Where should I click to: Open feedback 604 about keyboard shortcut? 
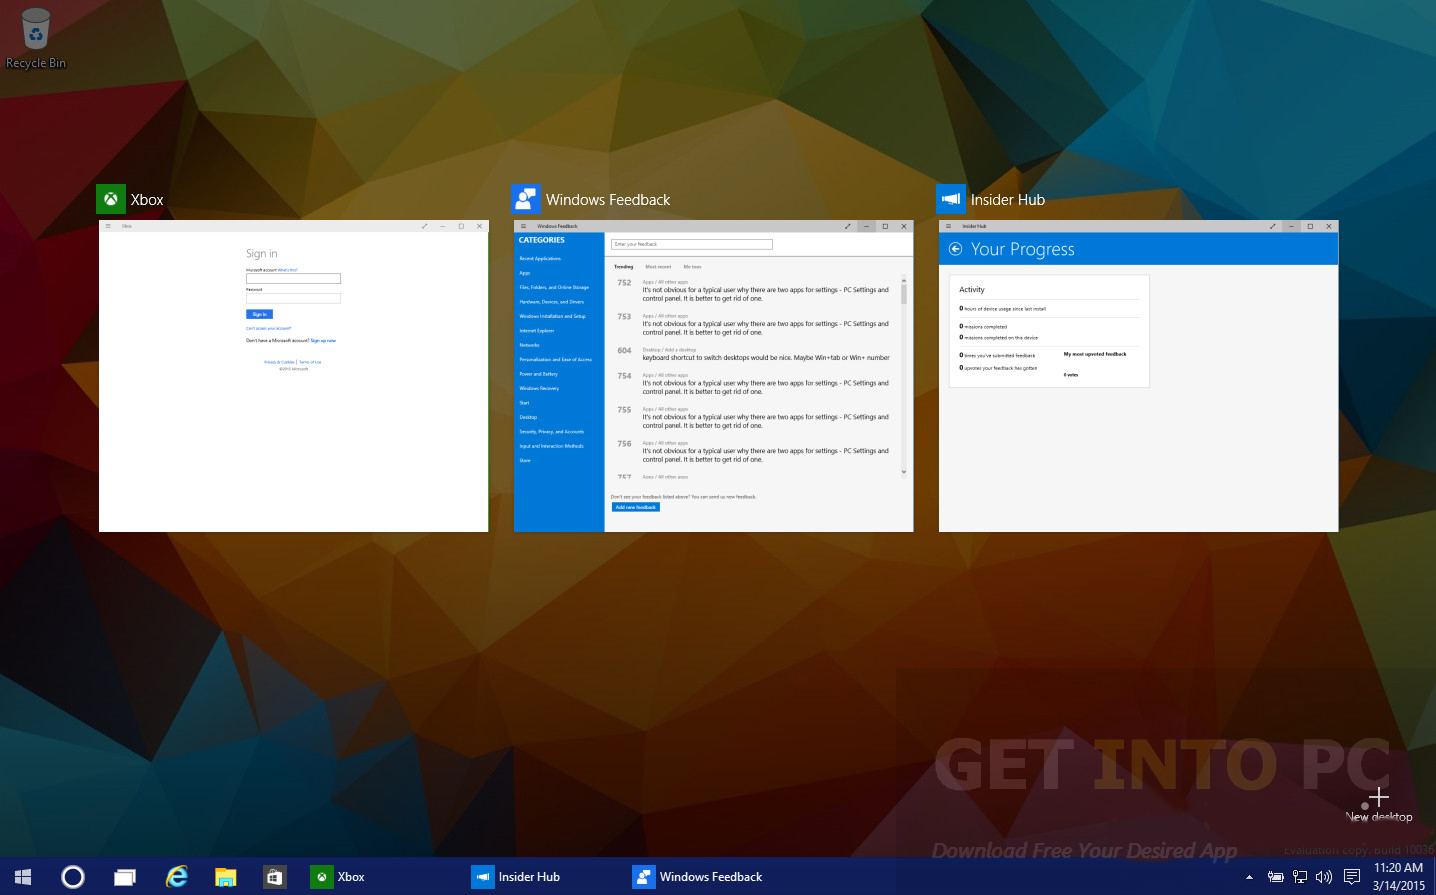(753, 354)
